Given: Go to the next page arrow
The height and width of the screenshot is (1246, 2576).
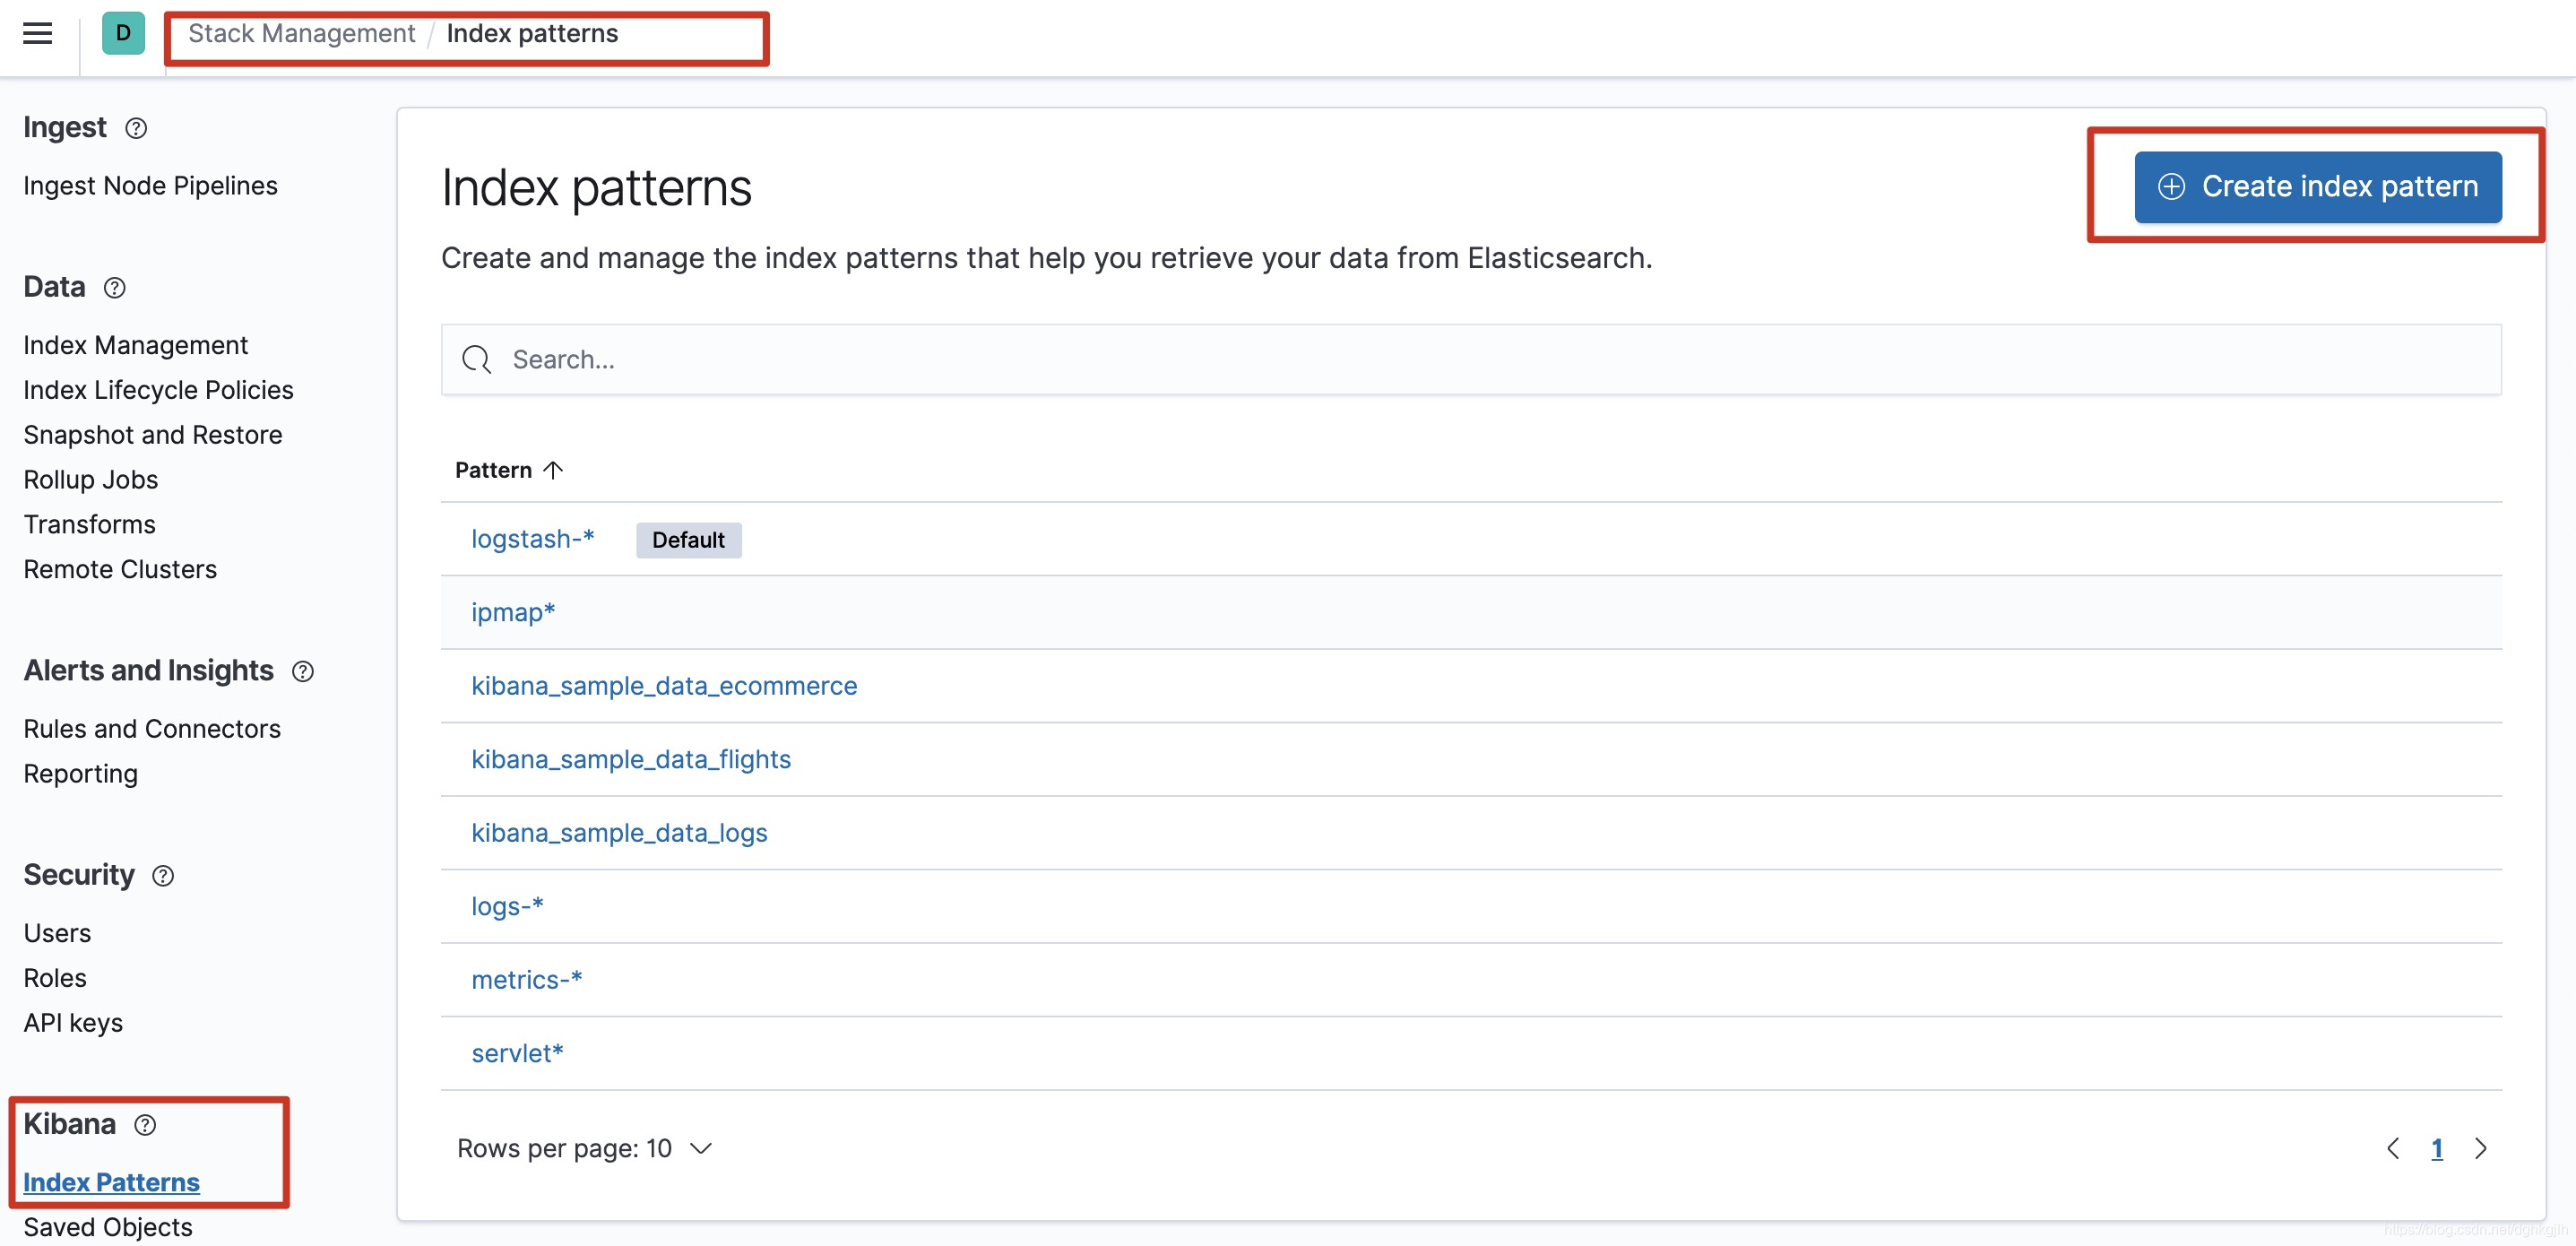Looking at the screenshot, I should (2480, 1148).
